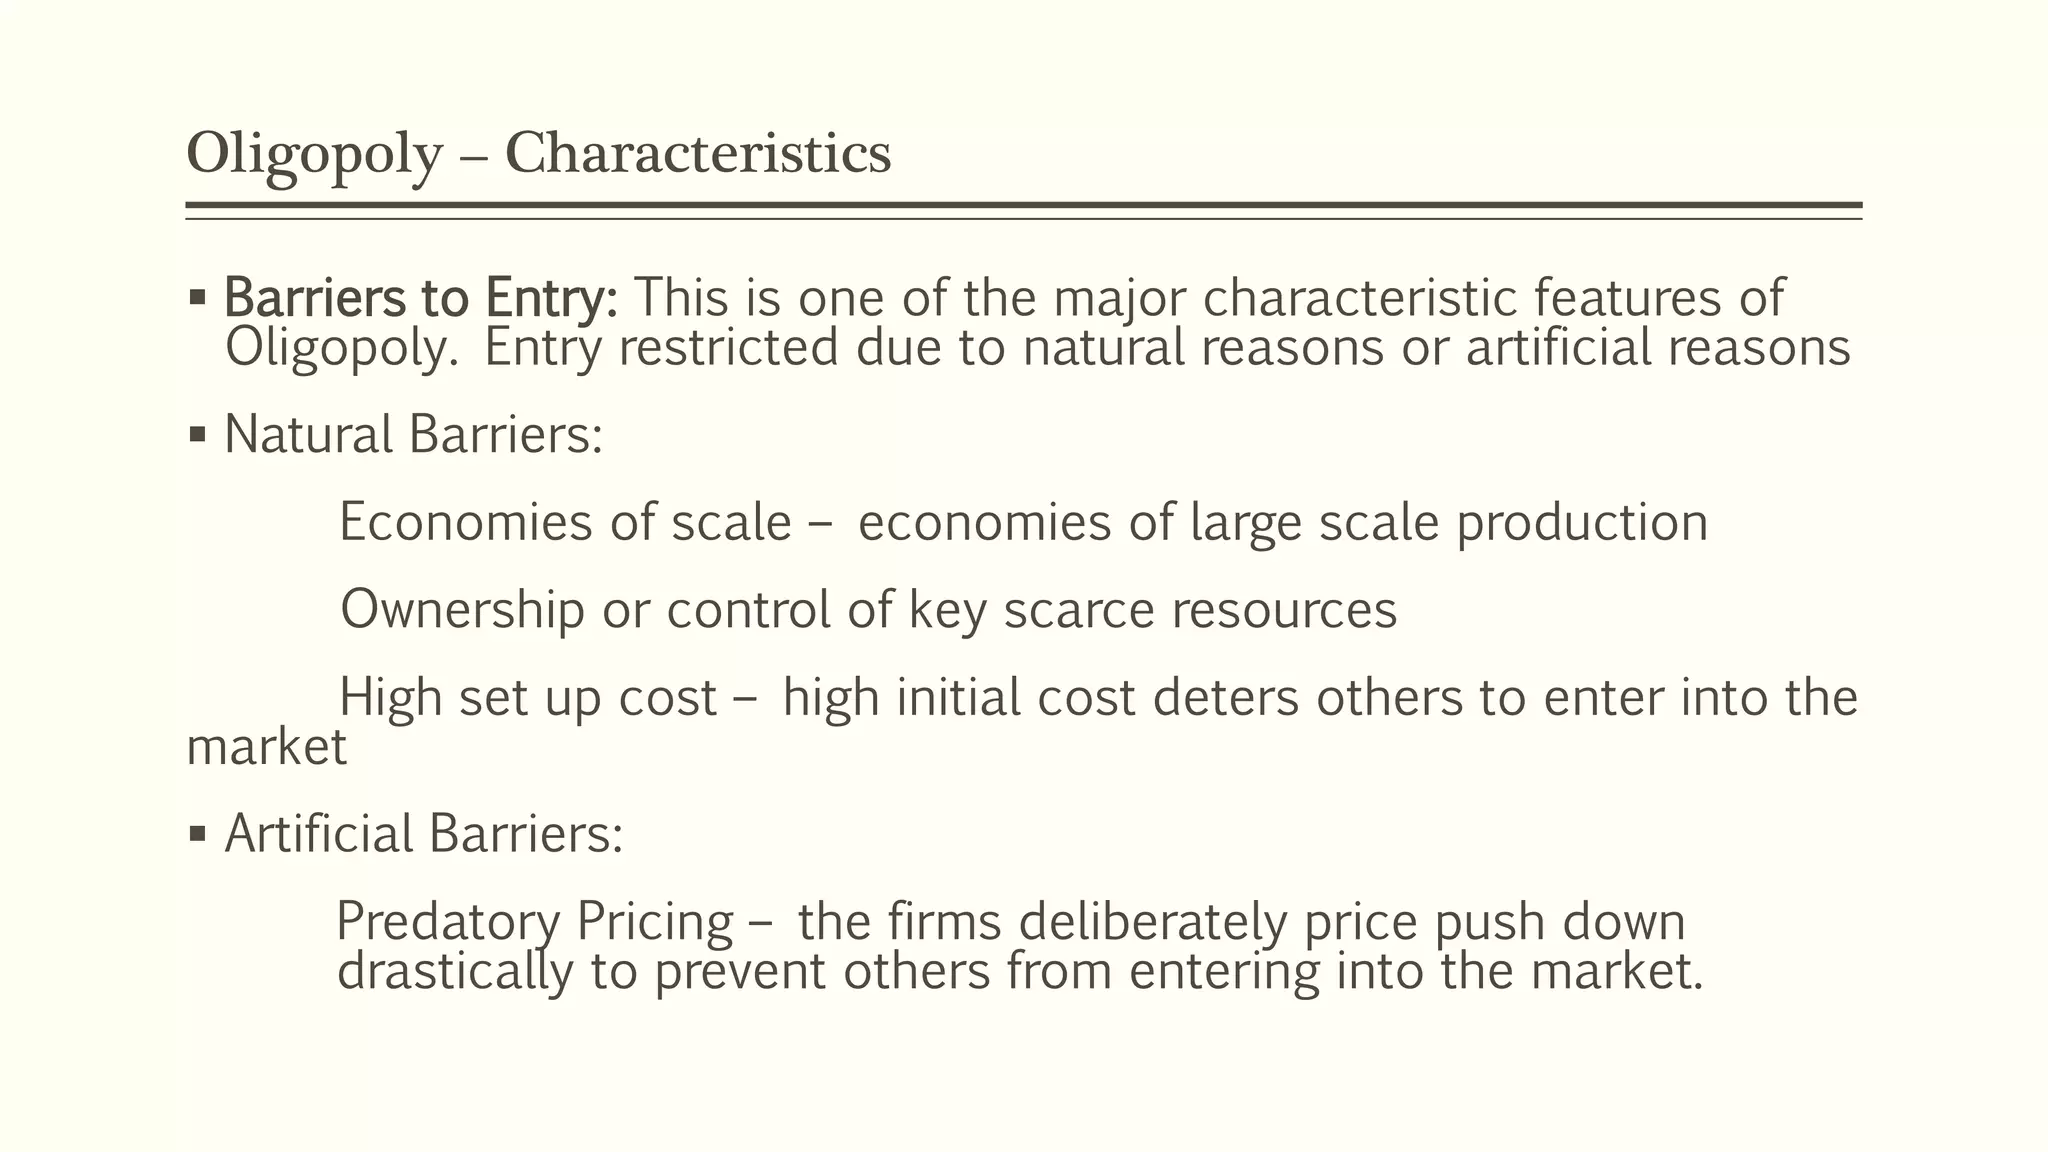This screenshot has width=2048, height=1152.
Task: Click the line starting with drastically to prevent
Action: coord(1019,971)
